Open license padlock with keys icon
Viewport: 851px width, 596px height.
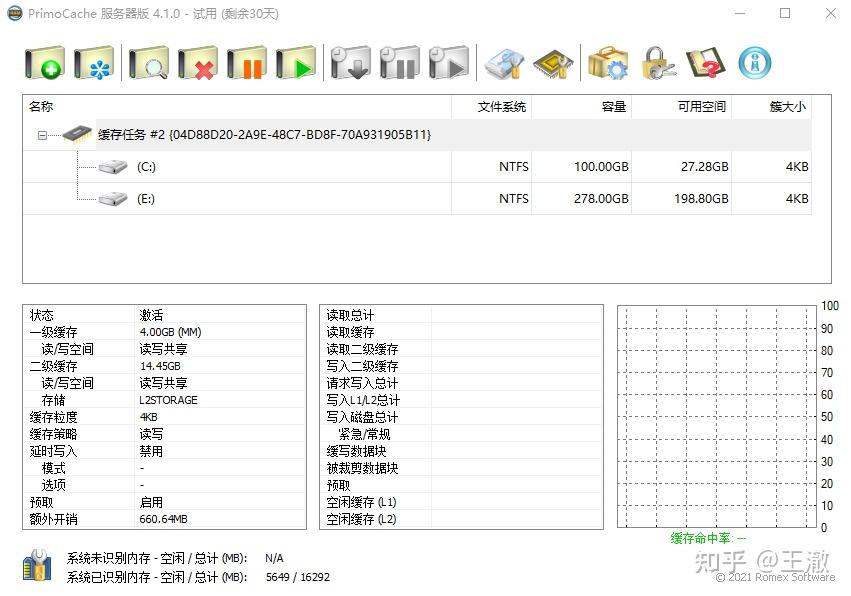click(657, 63)
